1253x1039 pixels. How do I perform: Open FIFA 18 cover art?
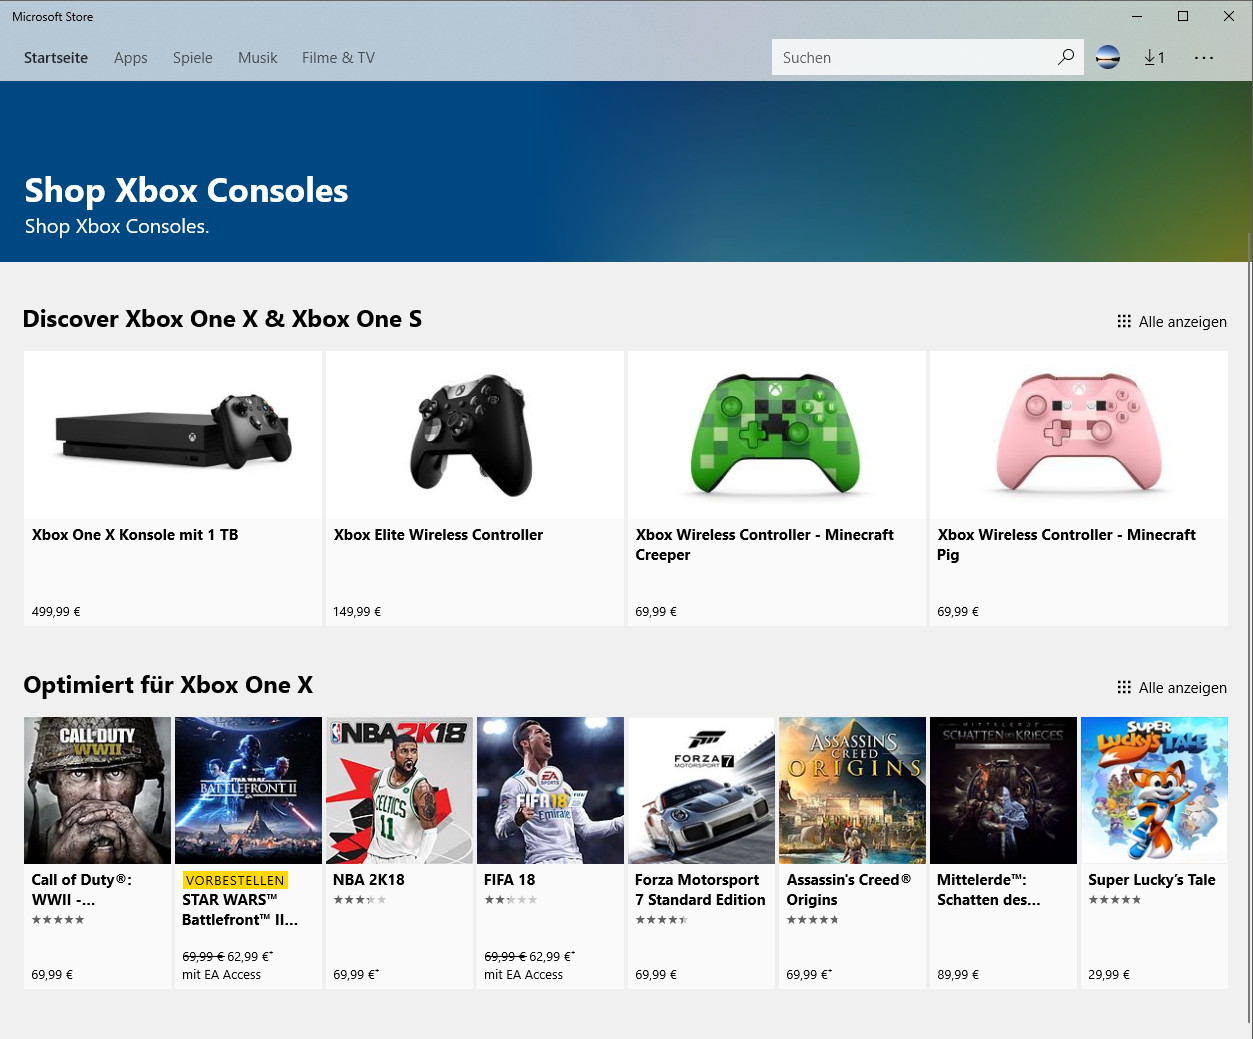tap(550, 790)
